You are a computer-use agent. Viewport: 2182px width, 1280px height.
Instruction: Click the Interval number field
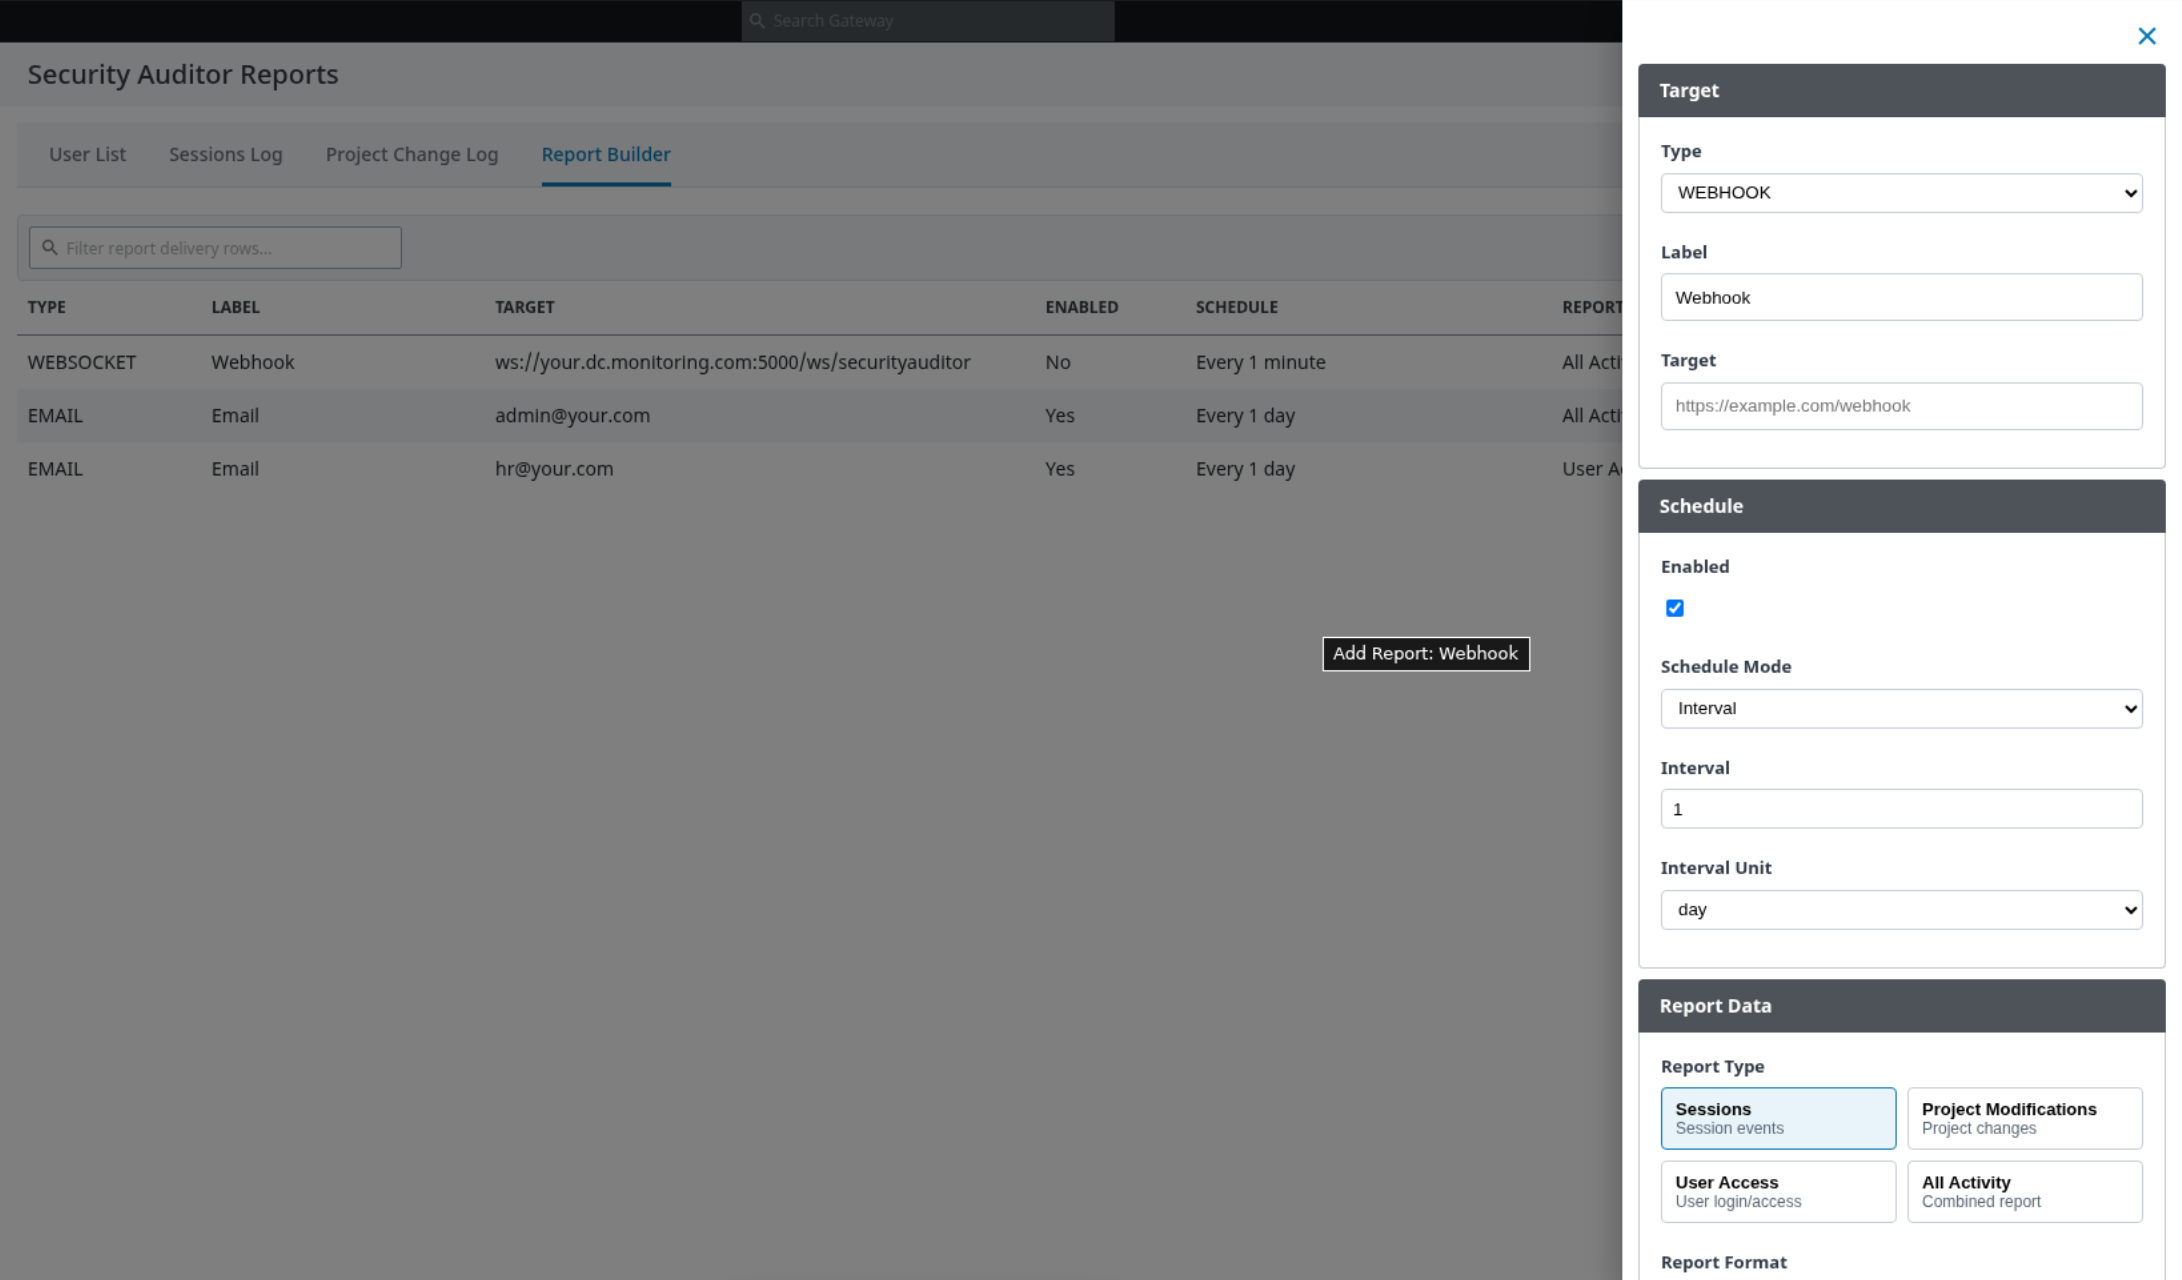(1901, 809)
